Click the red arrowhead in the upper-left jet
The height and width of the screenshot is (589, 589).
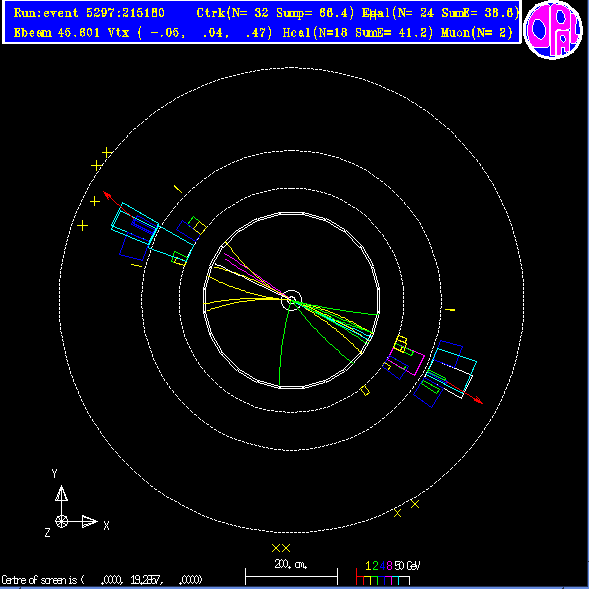(x=107, y=195)
